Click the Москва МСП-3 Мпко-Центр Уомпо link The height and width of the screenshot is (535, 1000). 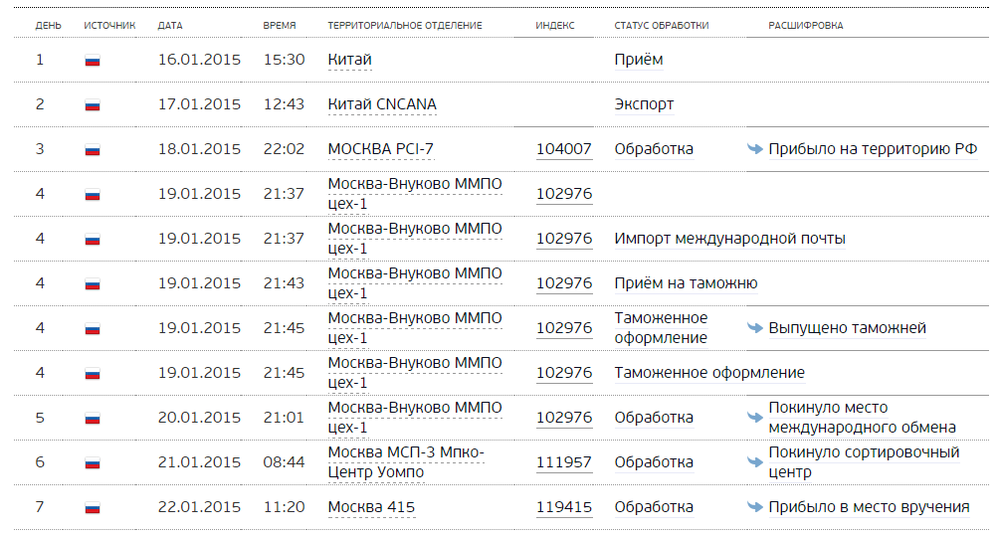(406, 462)
